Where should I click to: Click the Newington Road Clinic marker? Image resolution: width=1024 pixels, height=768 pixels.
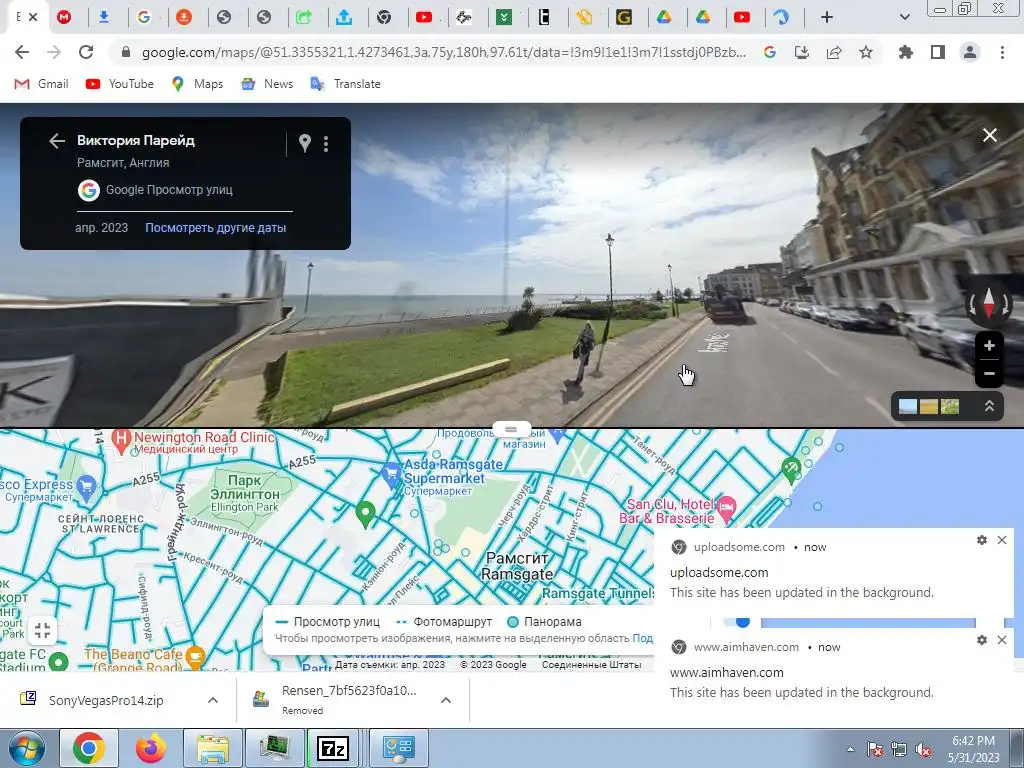point(121,441)
